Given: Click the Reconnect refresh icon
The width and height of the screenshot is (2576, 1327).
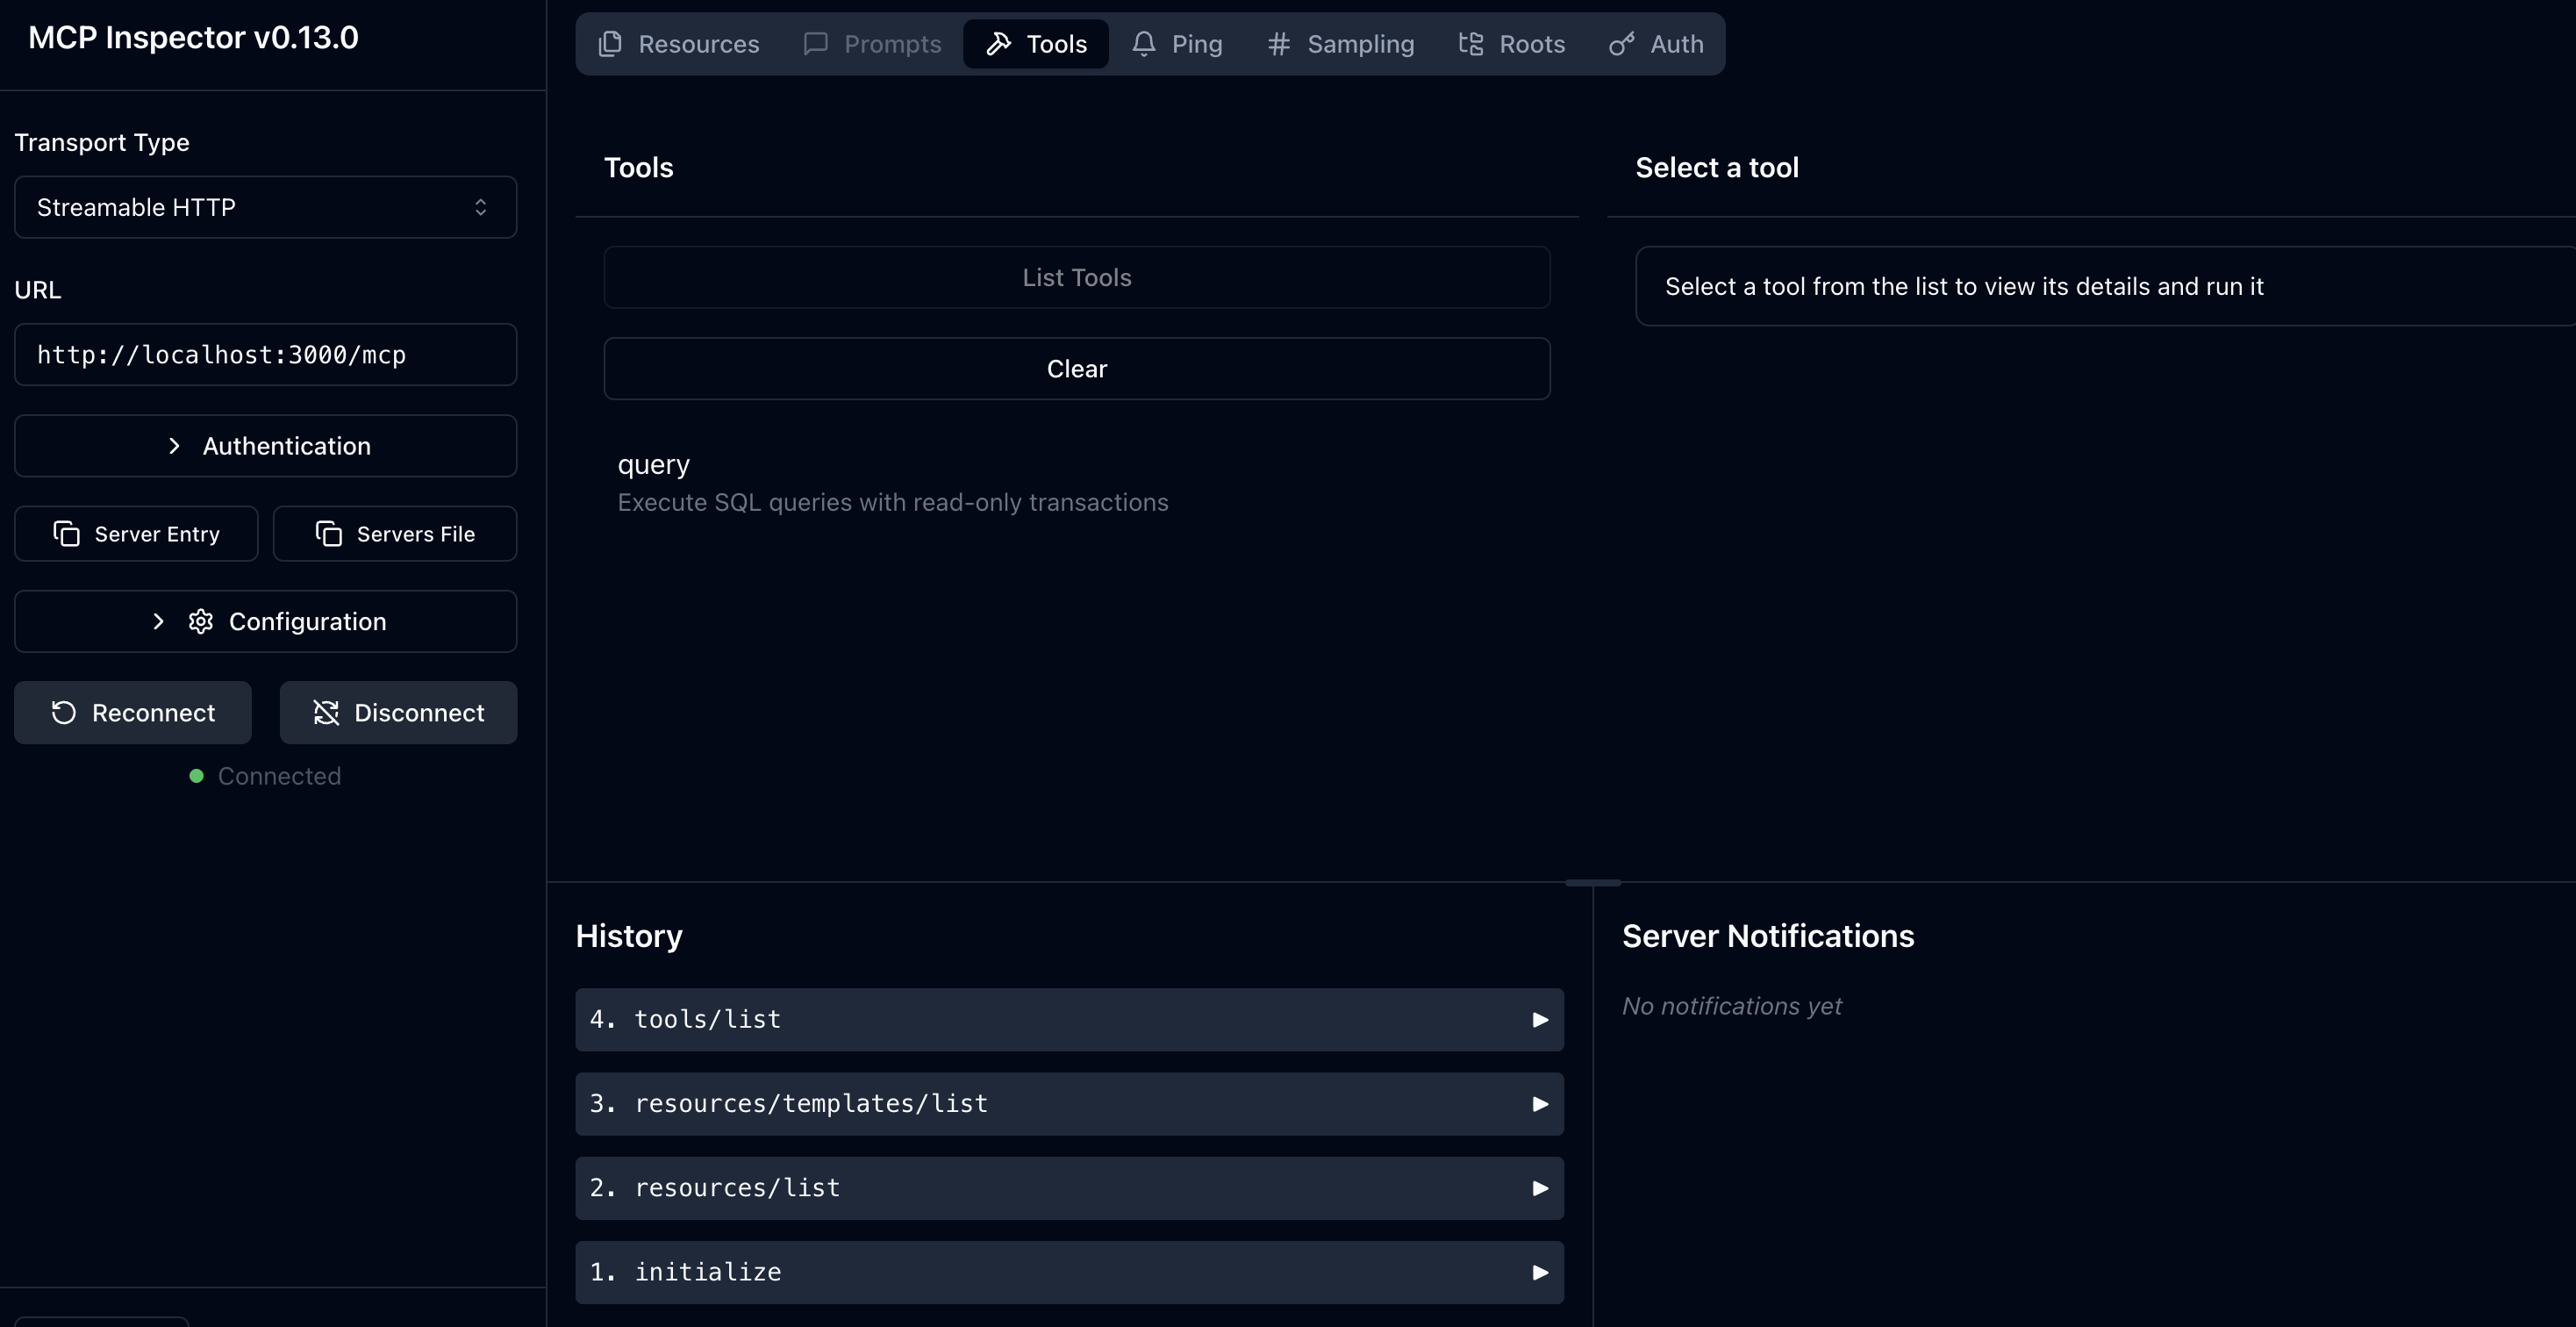Looking at the screenshot, I should [63, 712].
